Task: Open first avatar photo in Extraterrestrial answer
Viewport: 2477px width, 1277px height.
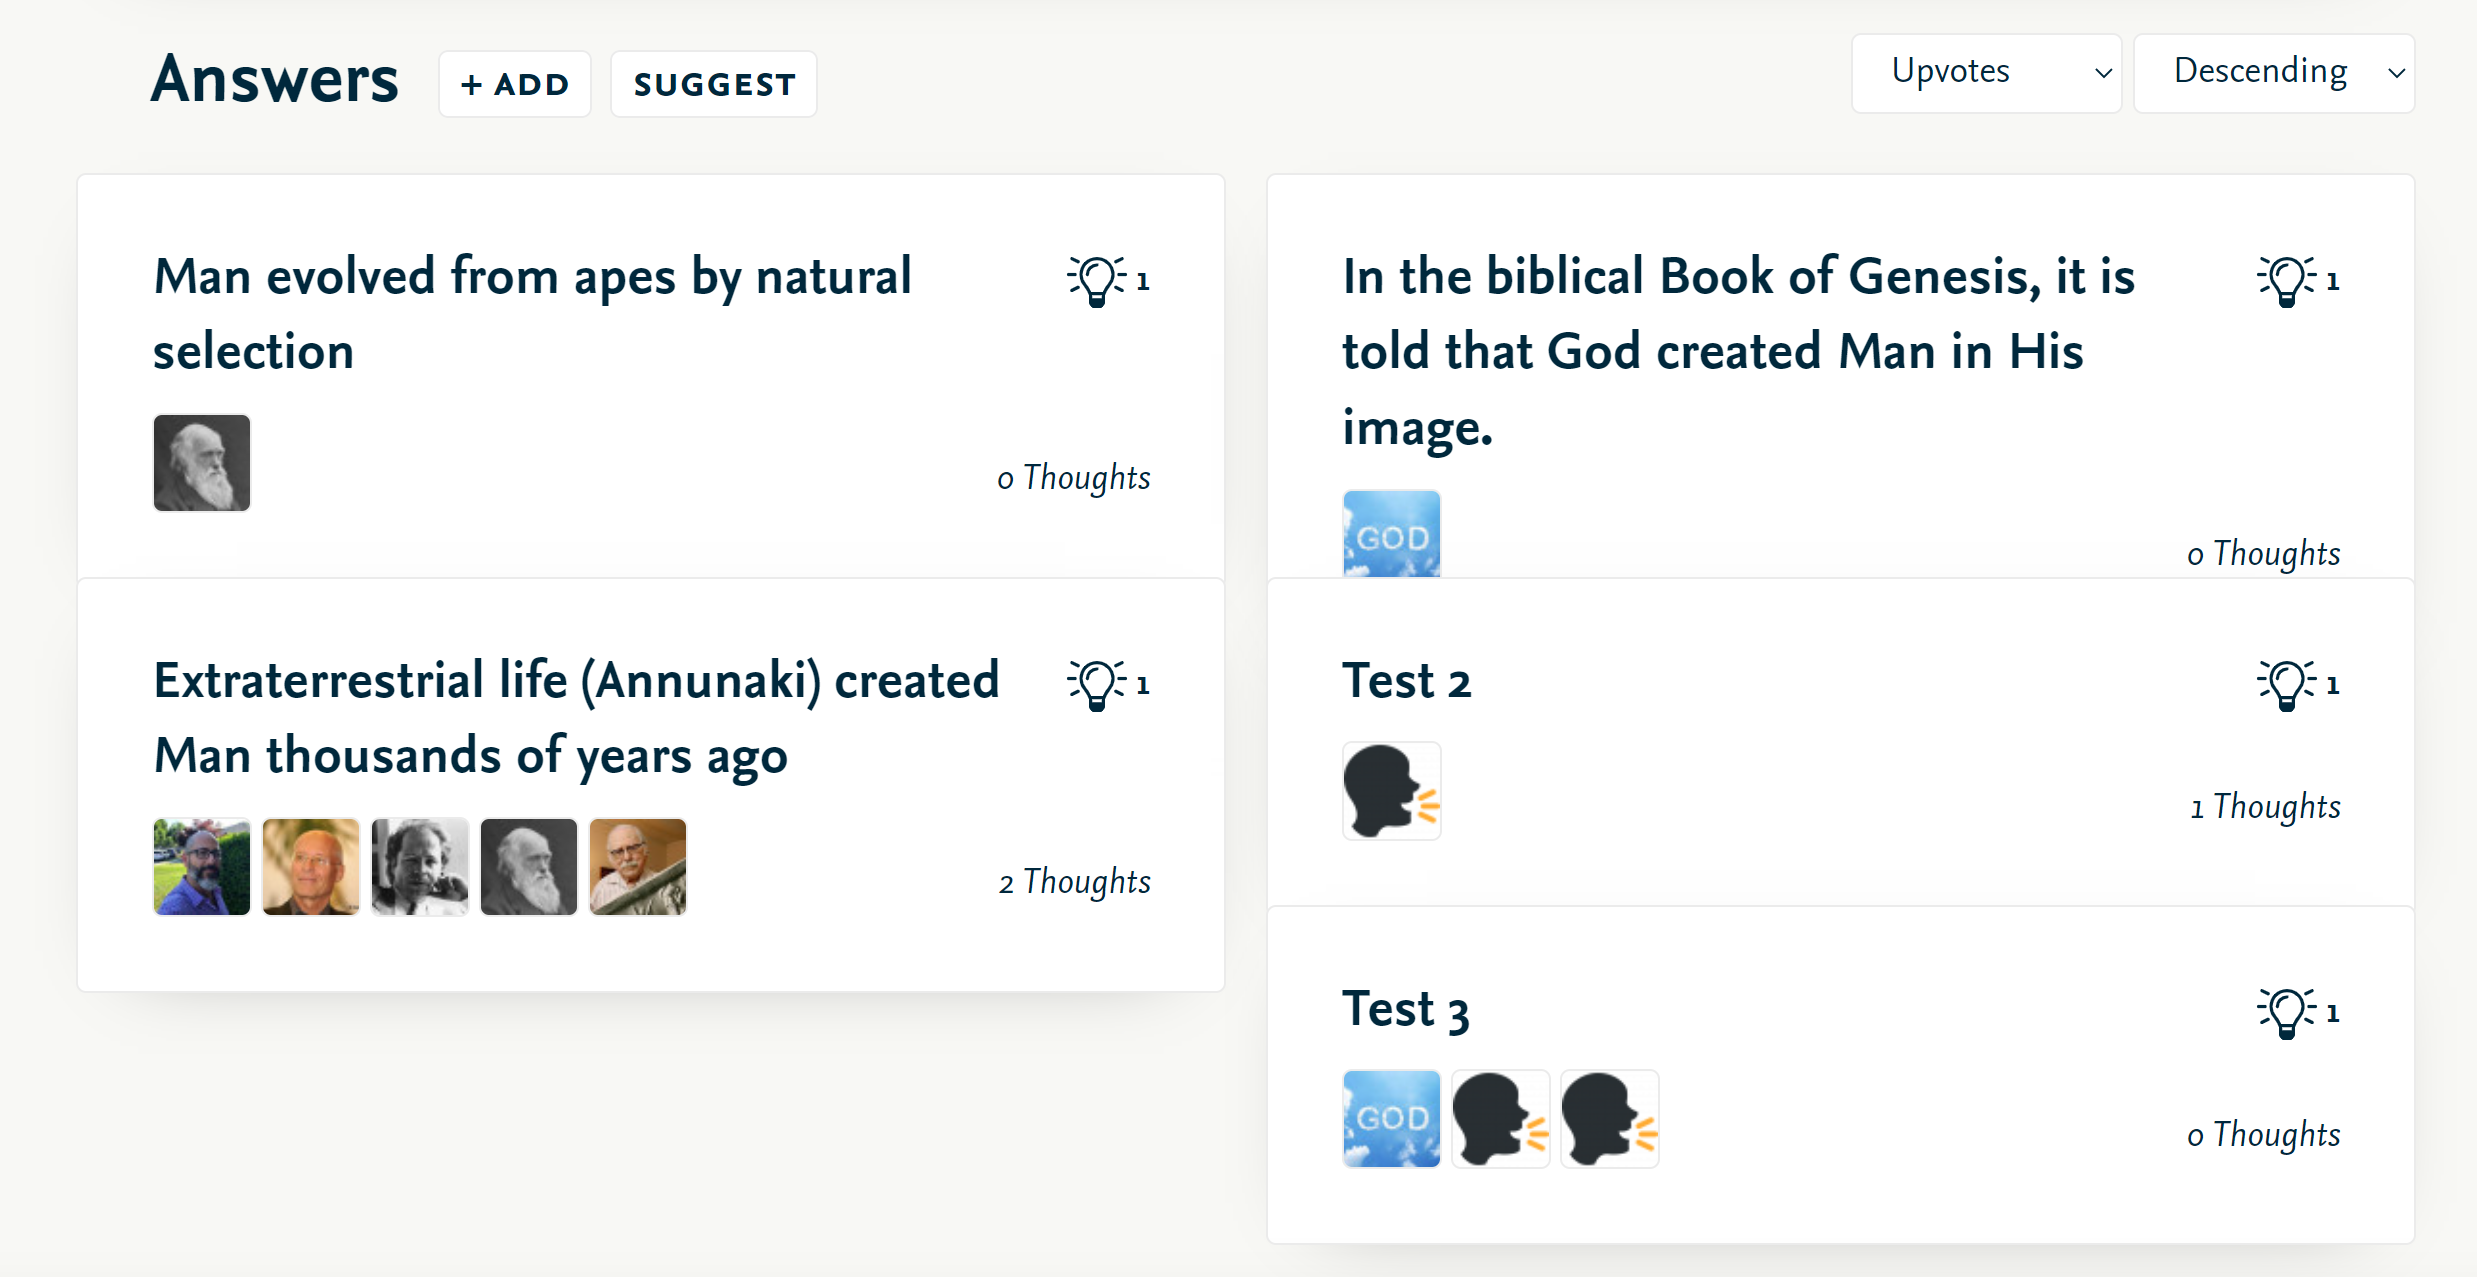Action: point(202,867)
